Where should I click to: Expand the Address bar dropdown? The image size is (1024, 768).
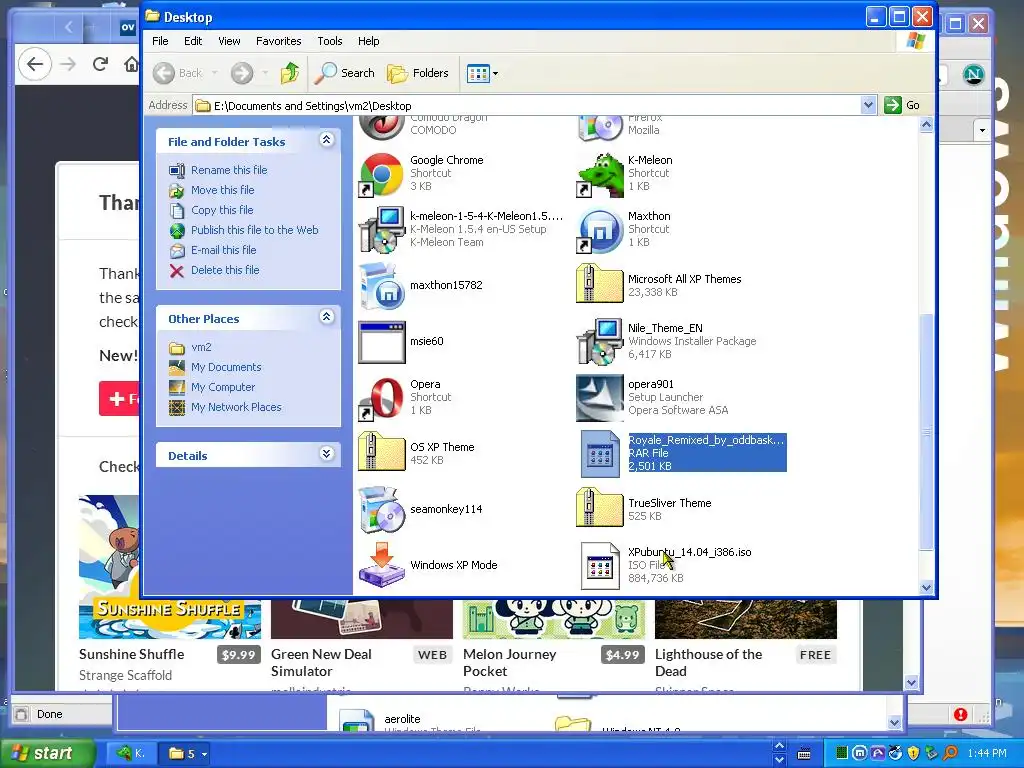point(867,105)
